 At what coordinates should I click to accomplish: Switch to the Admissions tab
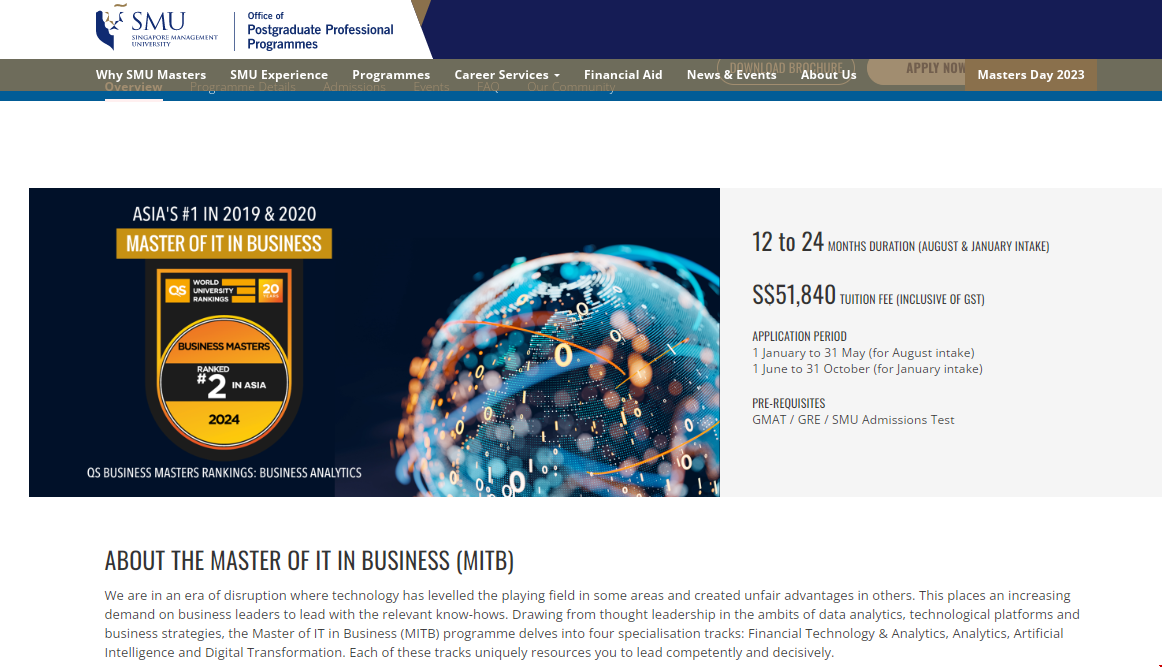354,88
